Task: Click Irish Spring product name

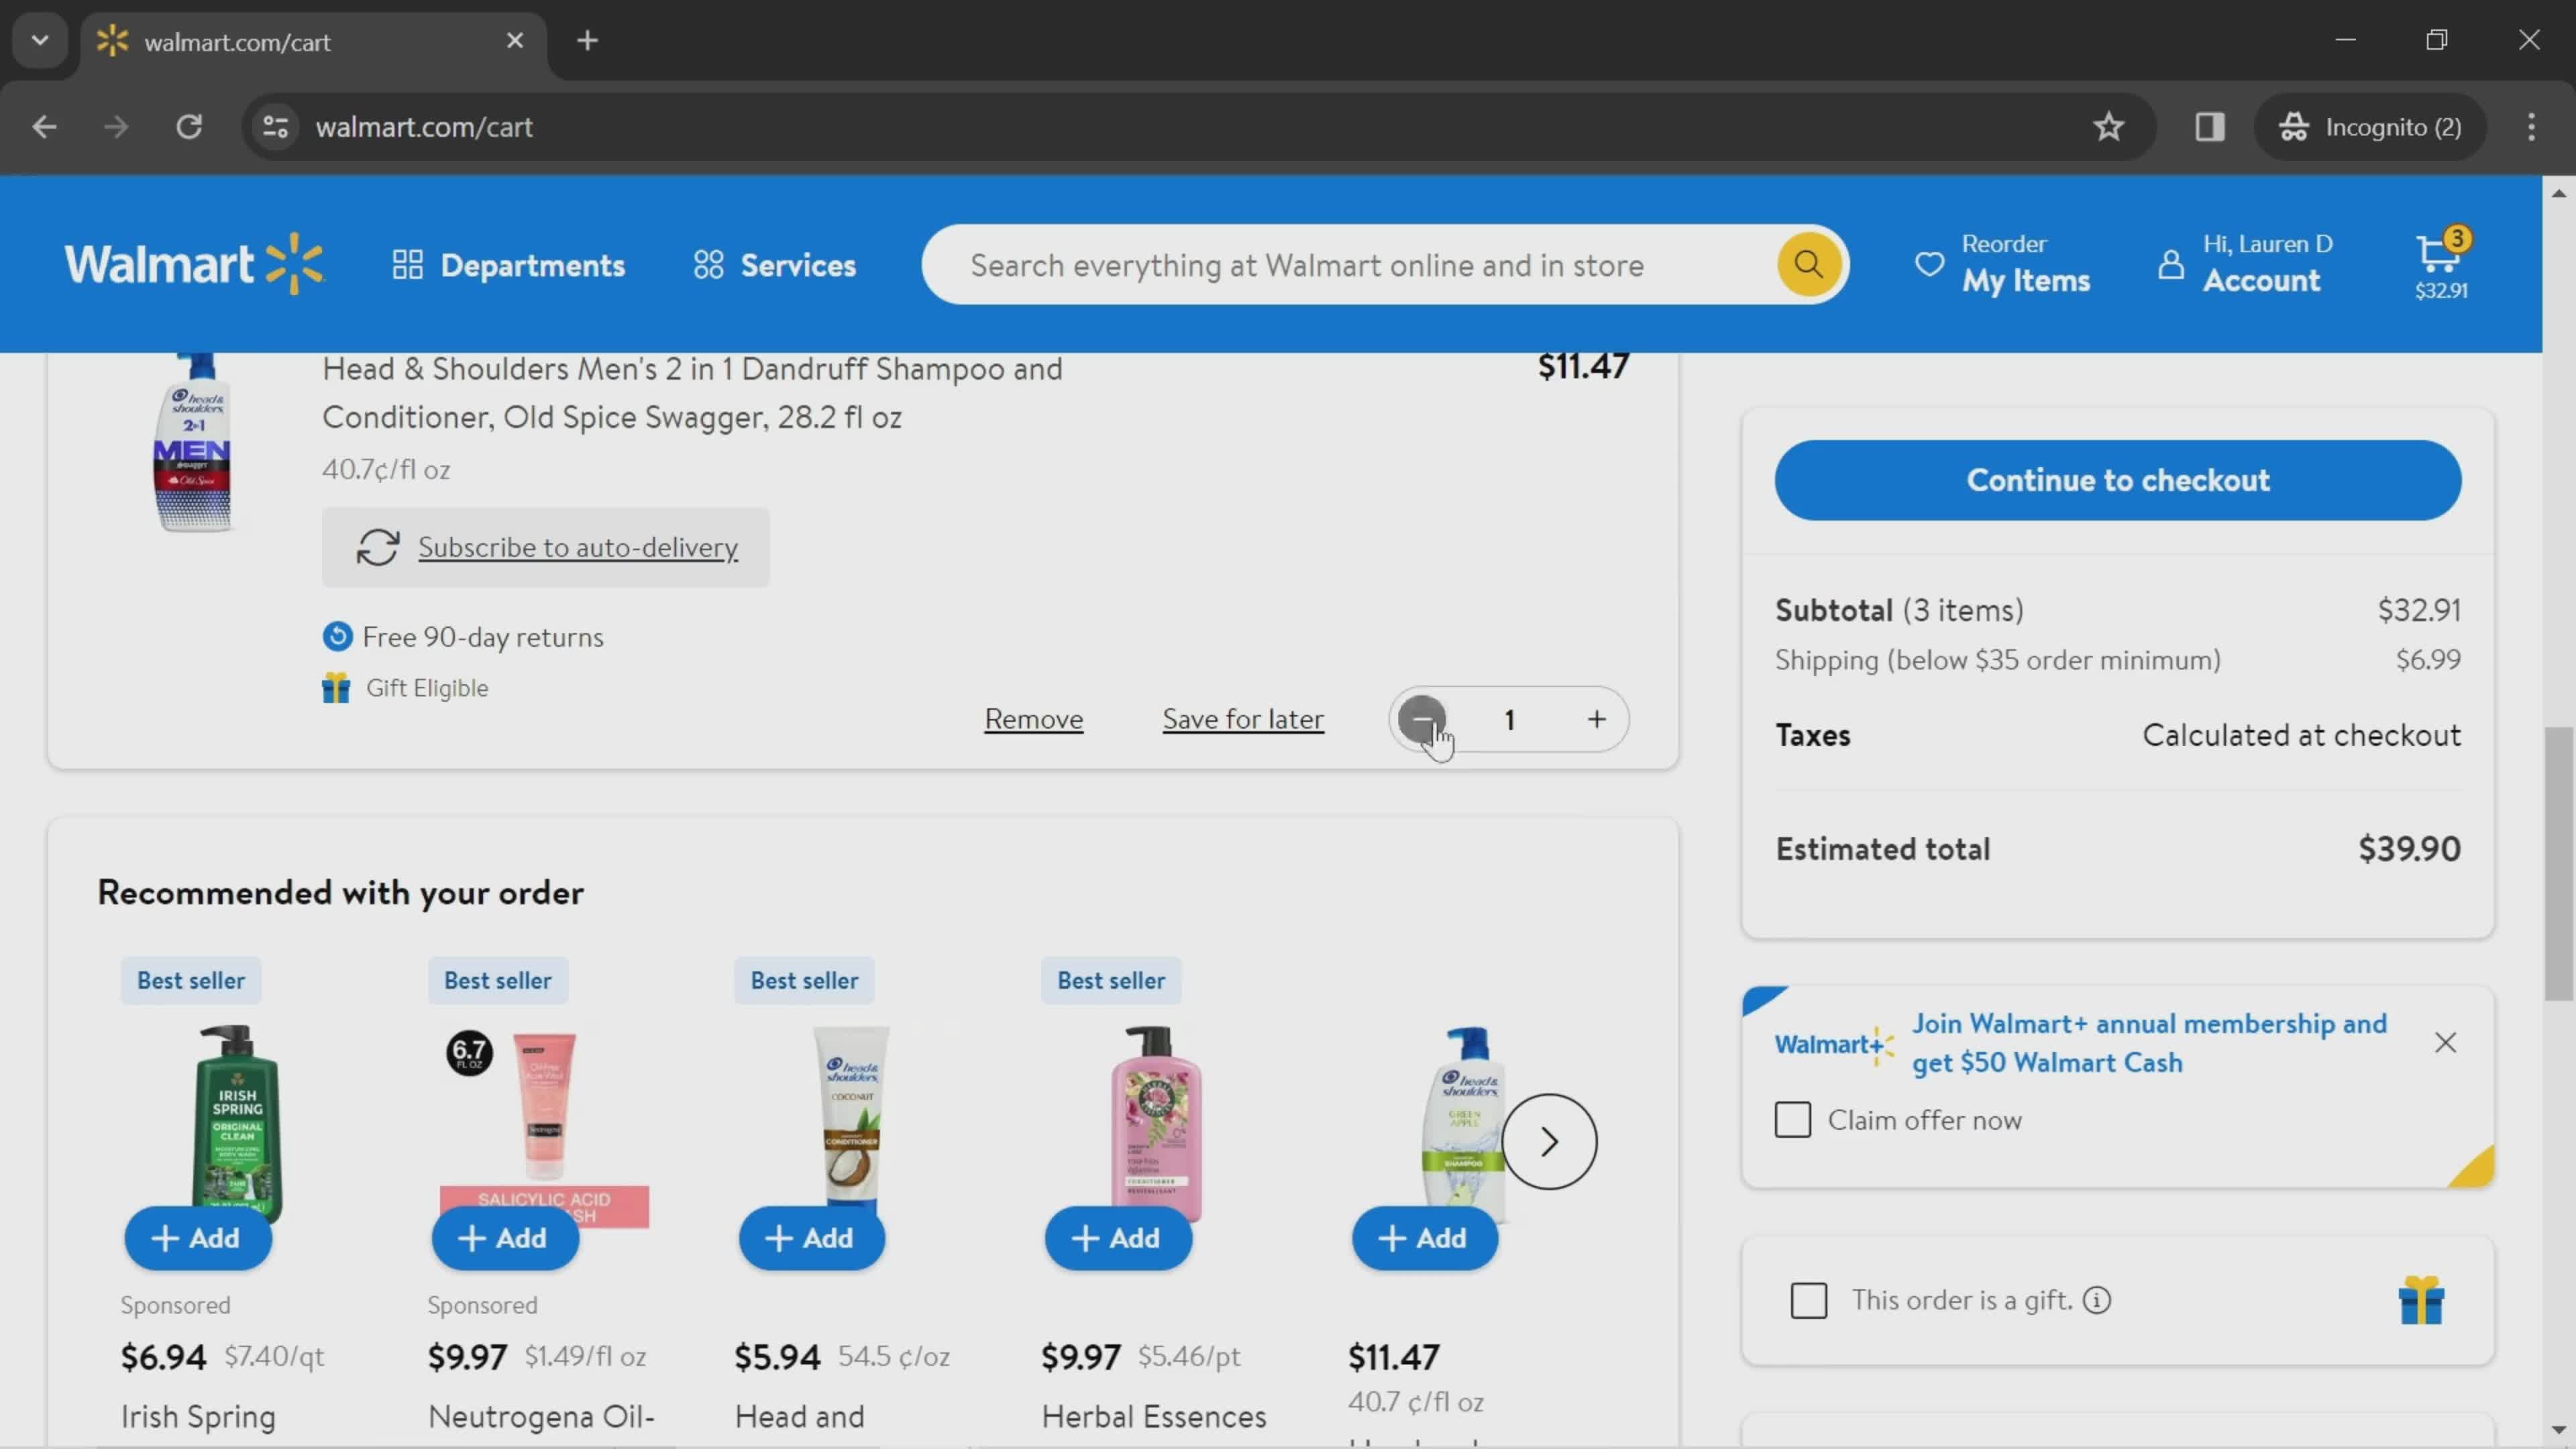Action: [x=198, y=1416]
